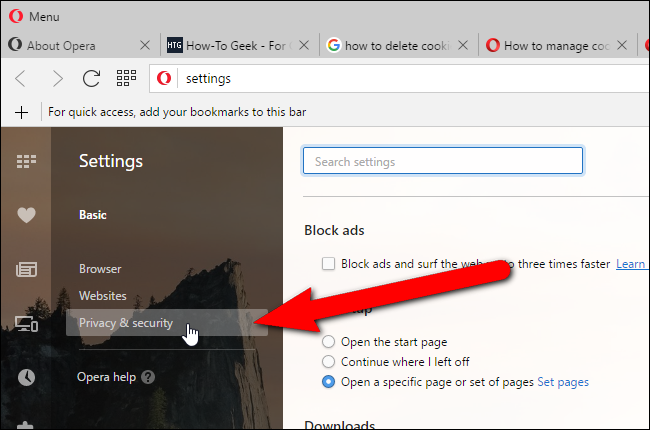Open Tabs sync devices icon in sidebar
Image resolution: width=650 pixels, height=430 pixels.
tap(26, 324)
